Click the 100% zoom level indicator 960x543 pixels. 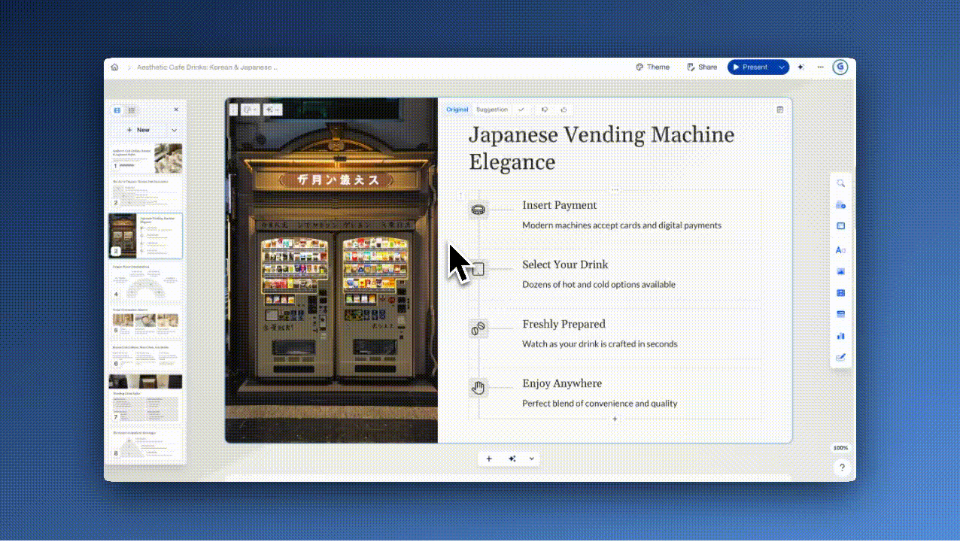(841, 448)
